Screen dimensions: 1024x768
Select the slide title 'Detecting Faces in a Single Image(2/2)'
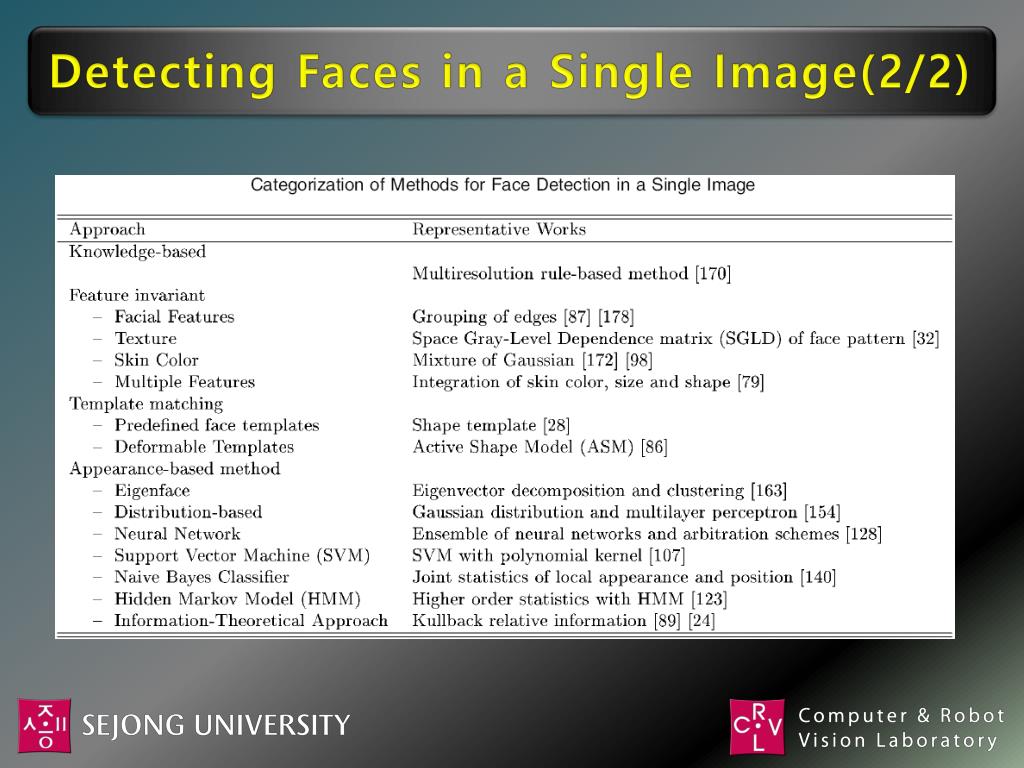pos(509,71)
